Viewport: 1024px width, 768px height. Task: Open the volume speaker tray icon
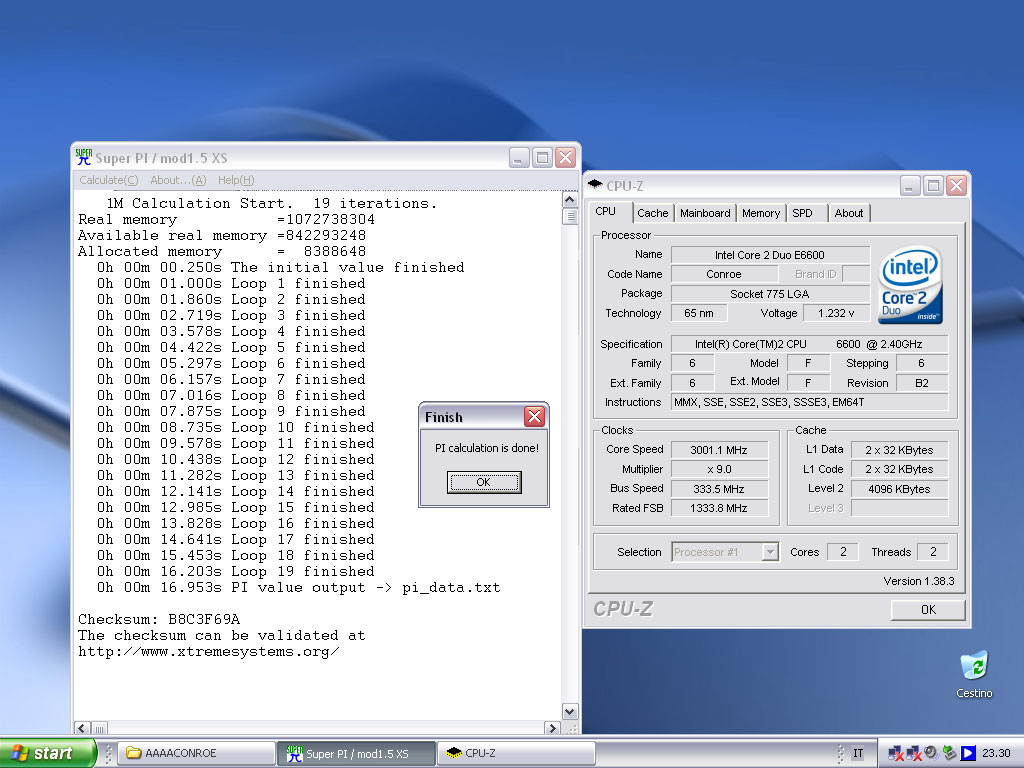pos(931,753)
